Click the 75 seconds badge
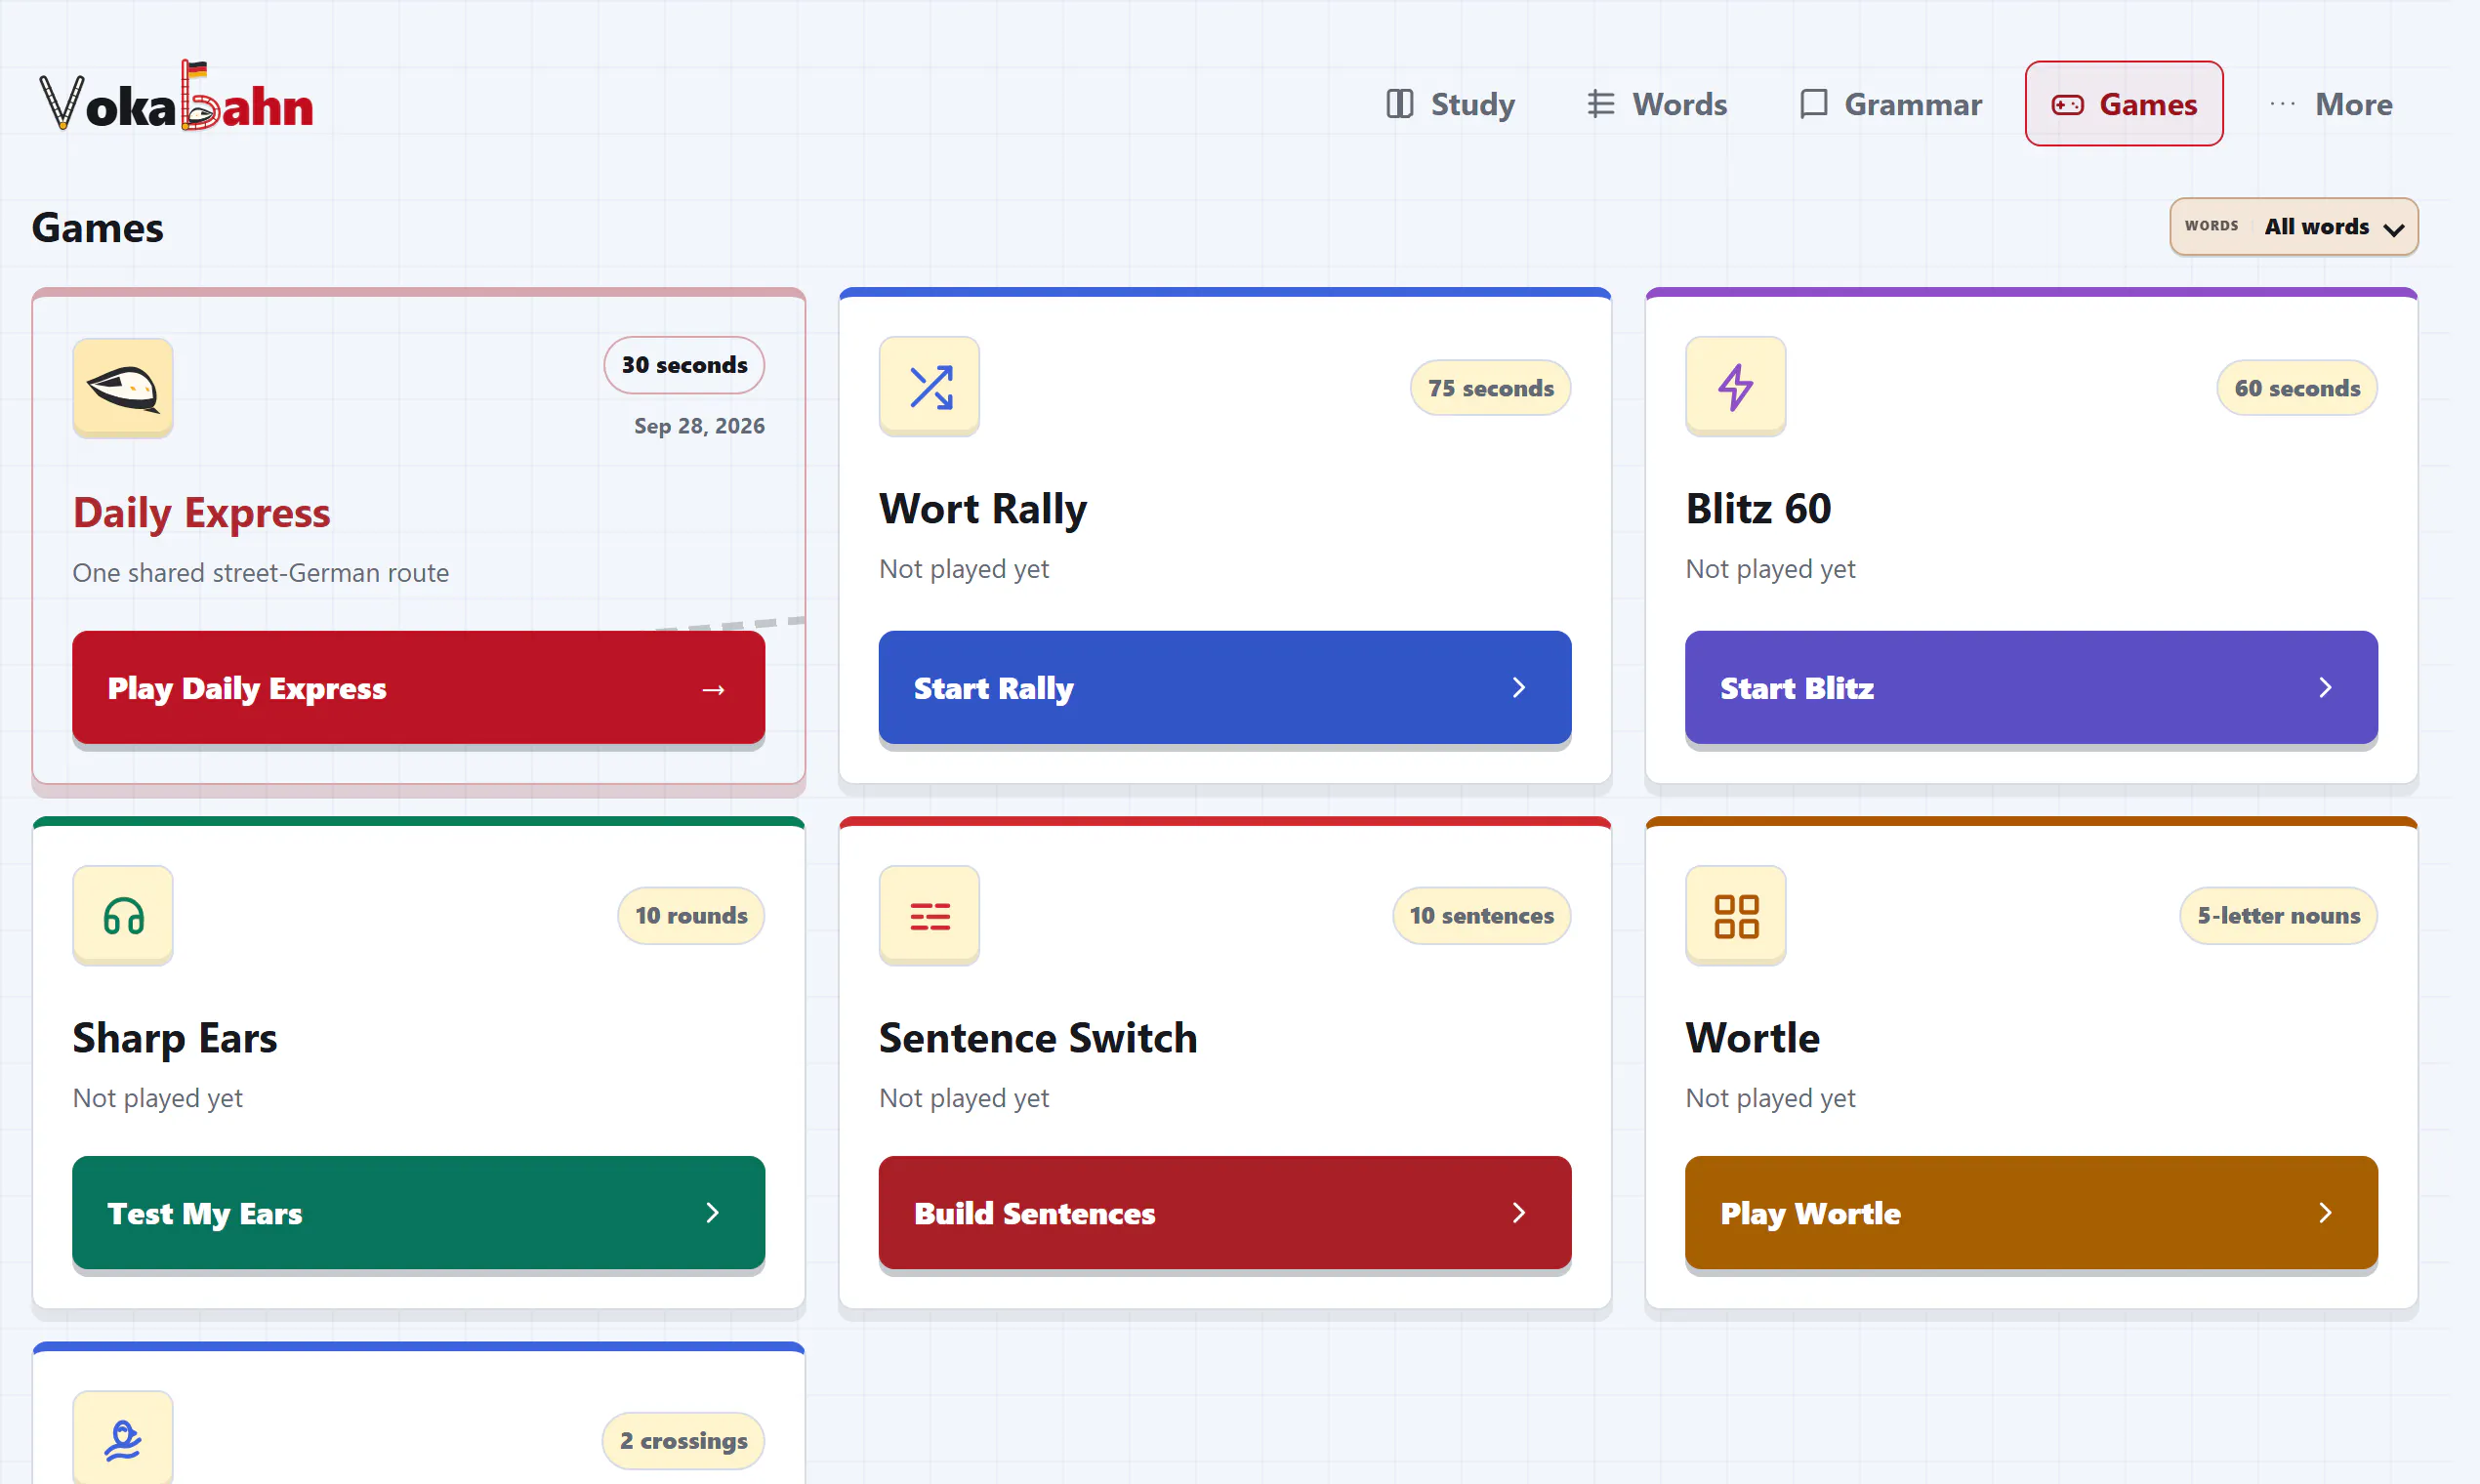The height and width of the screenshot is (1484, 2480). 1490,388
